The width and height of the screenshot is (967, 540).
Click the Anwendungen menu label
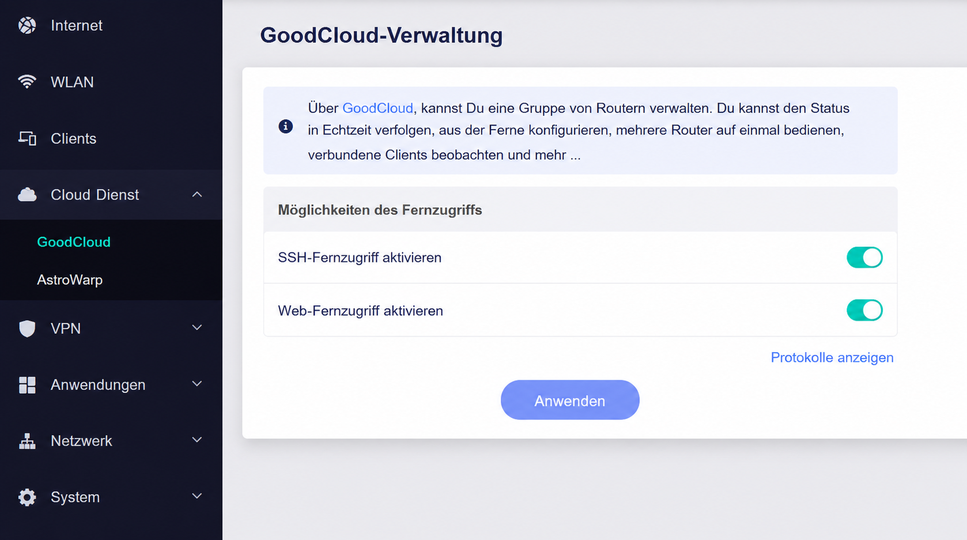[x=98, y=385]
